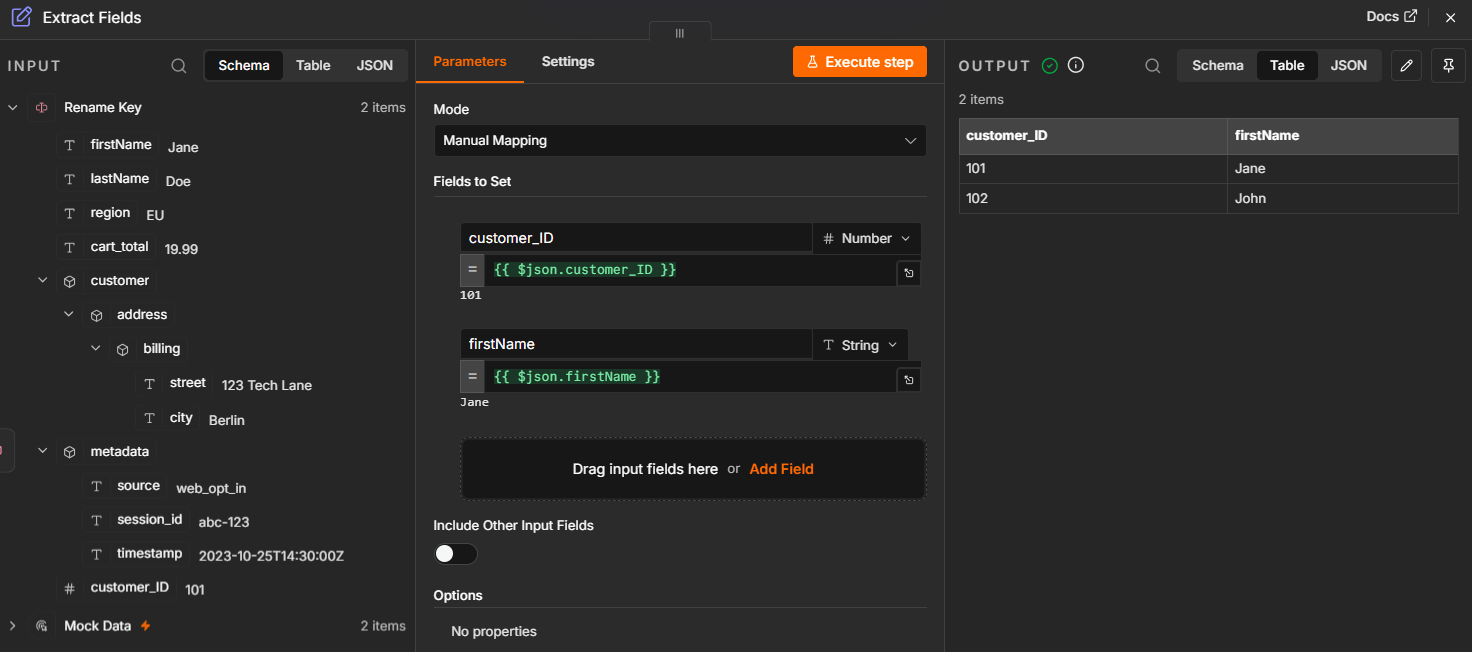Click the address object cube icon

coord(96,315)
